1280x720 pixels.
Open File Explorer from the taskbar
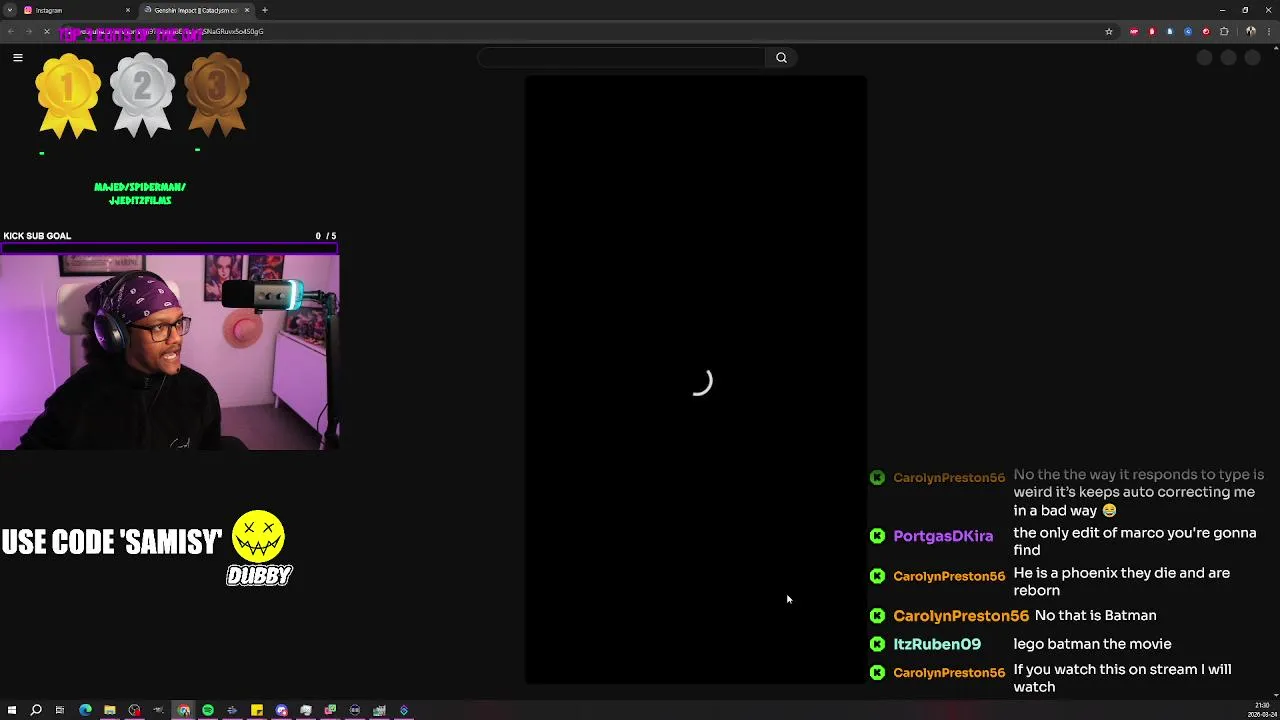(110, 710)
